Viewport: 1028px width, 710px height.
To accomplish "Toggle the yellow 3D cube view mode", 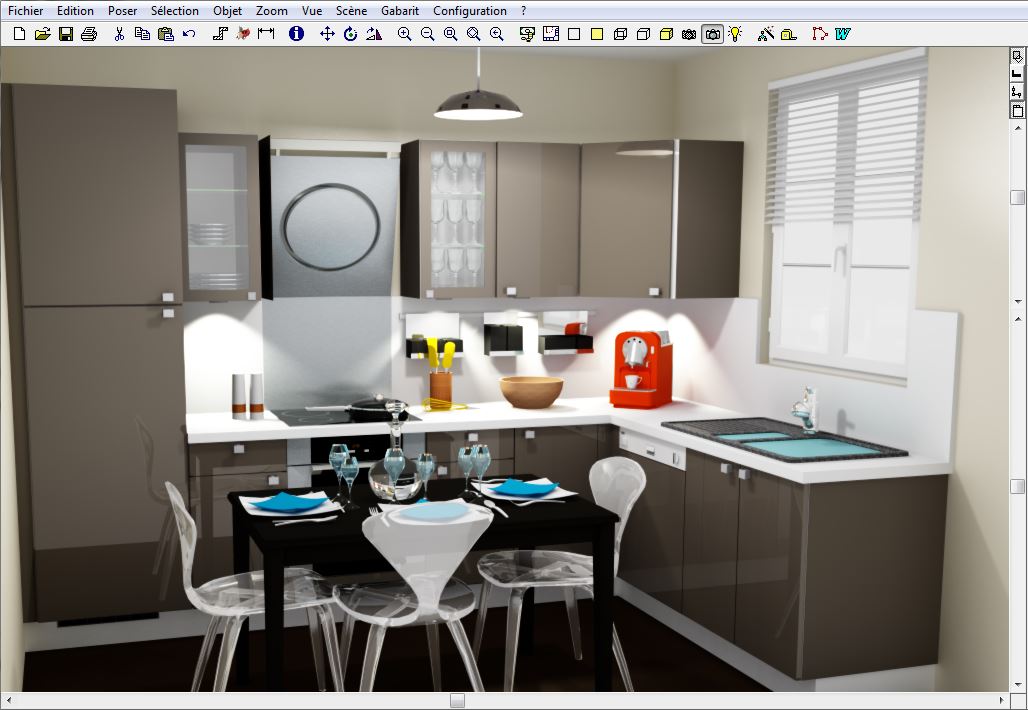I will (x=666, y=34).
